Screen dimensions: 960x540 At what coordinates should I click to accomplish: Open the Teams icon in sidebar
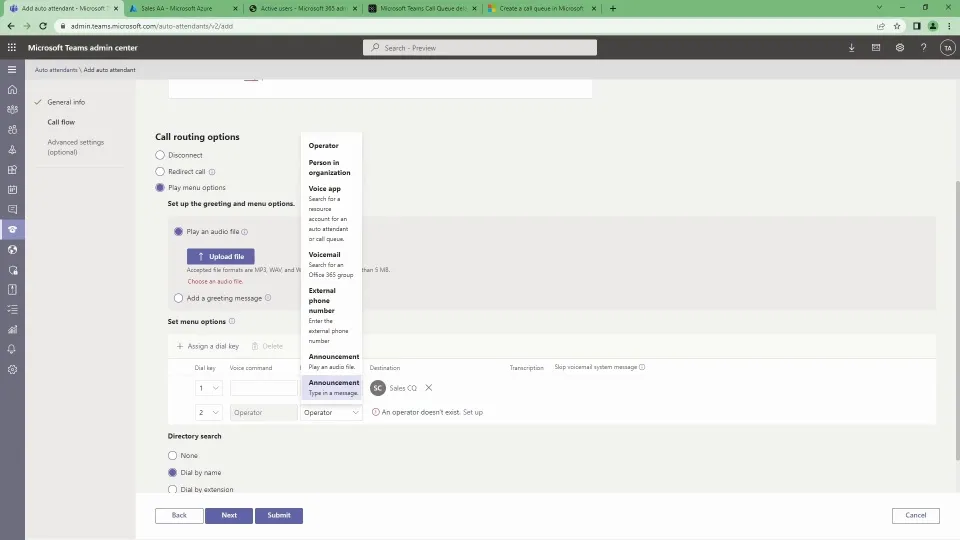click(x=12, y=110)
